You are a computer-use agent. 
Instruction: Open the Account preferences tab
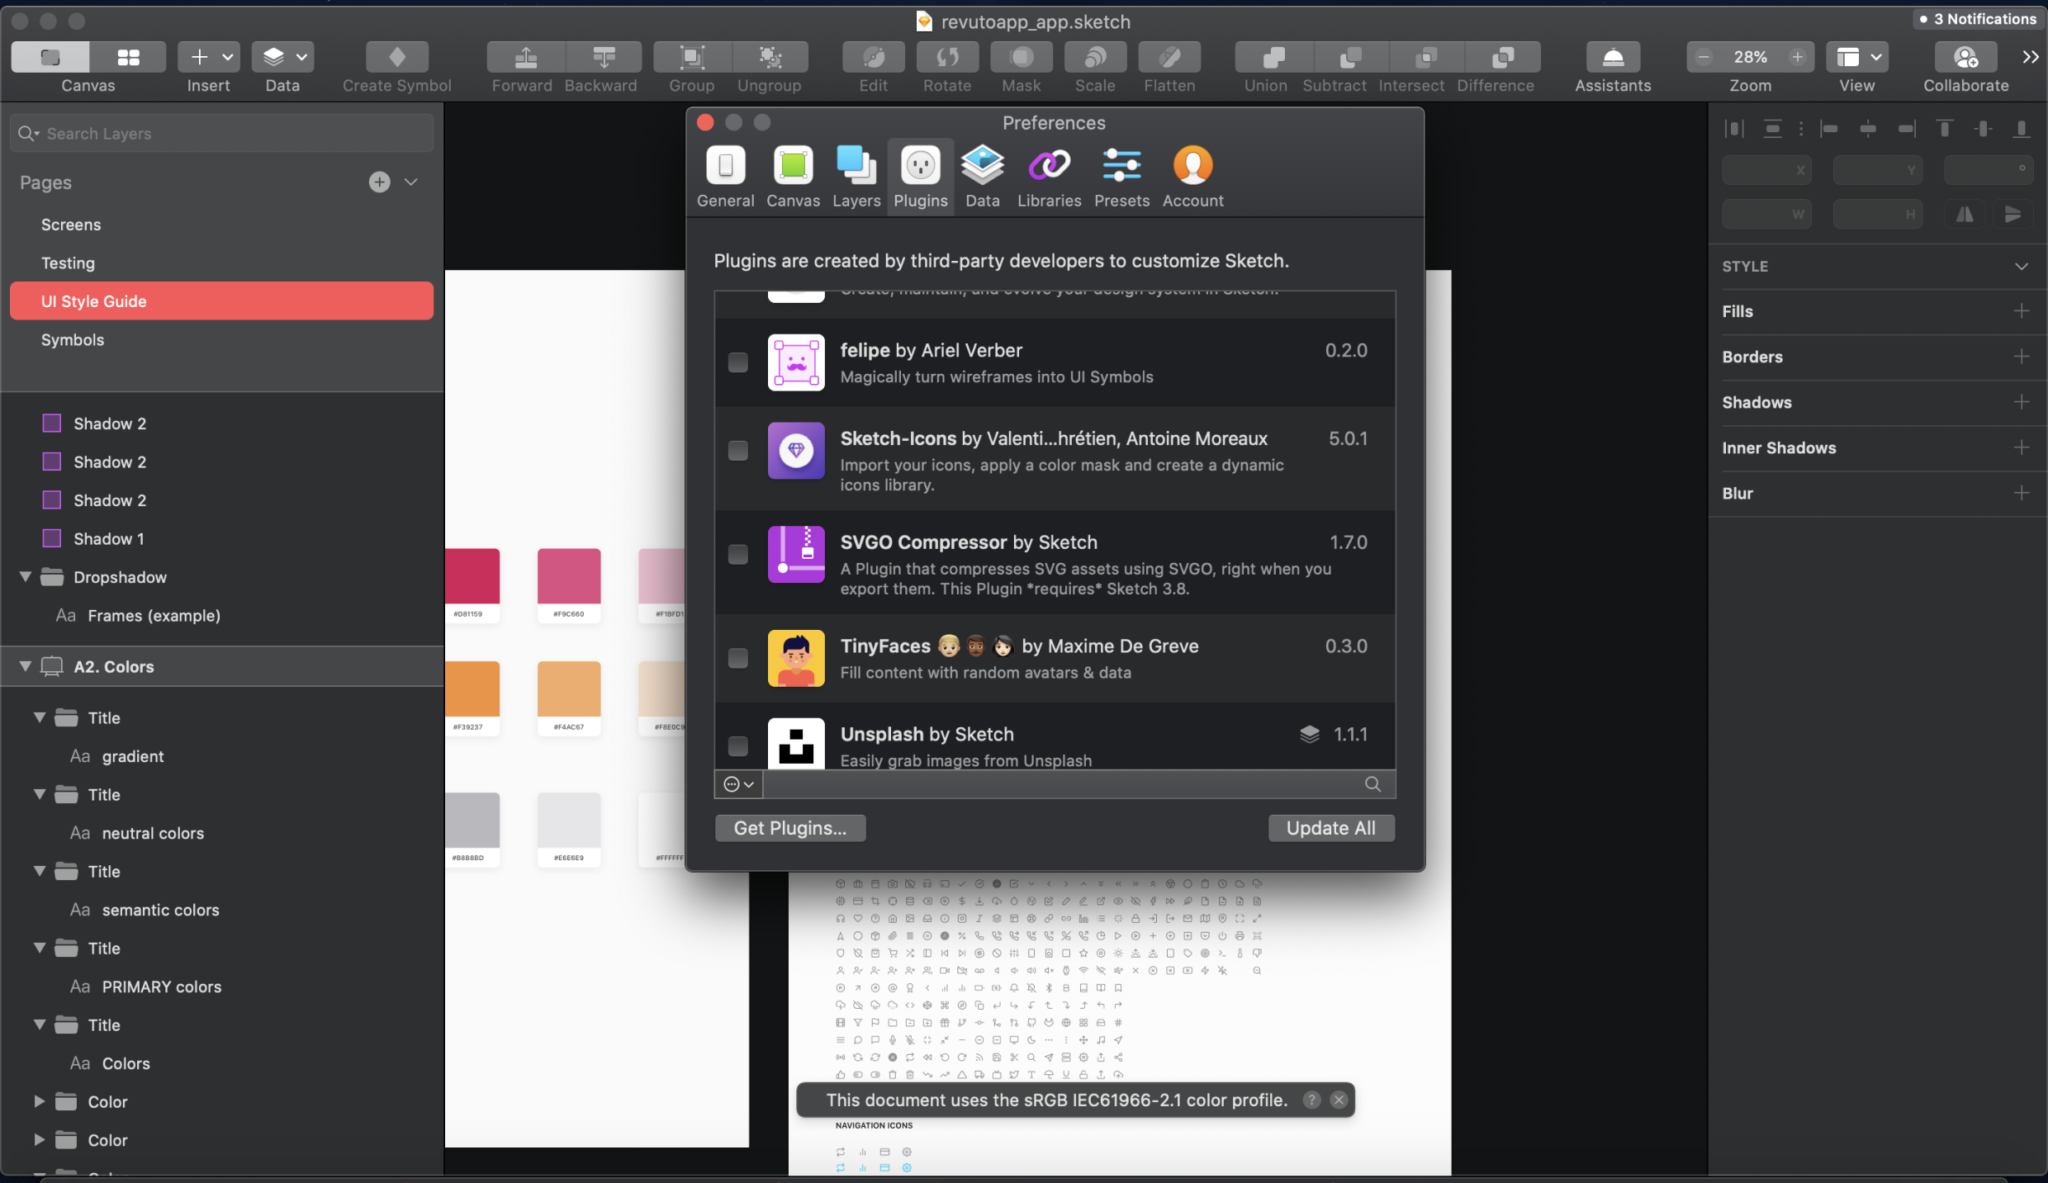click(1193, 177)
